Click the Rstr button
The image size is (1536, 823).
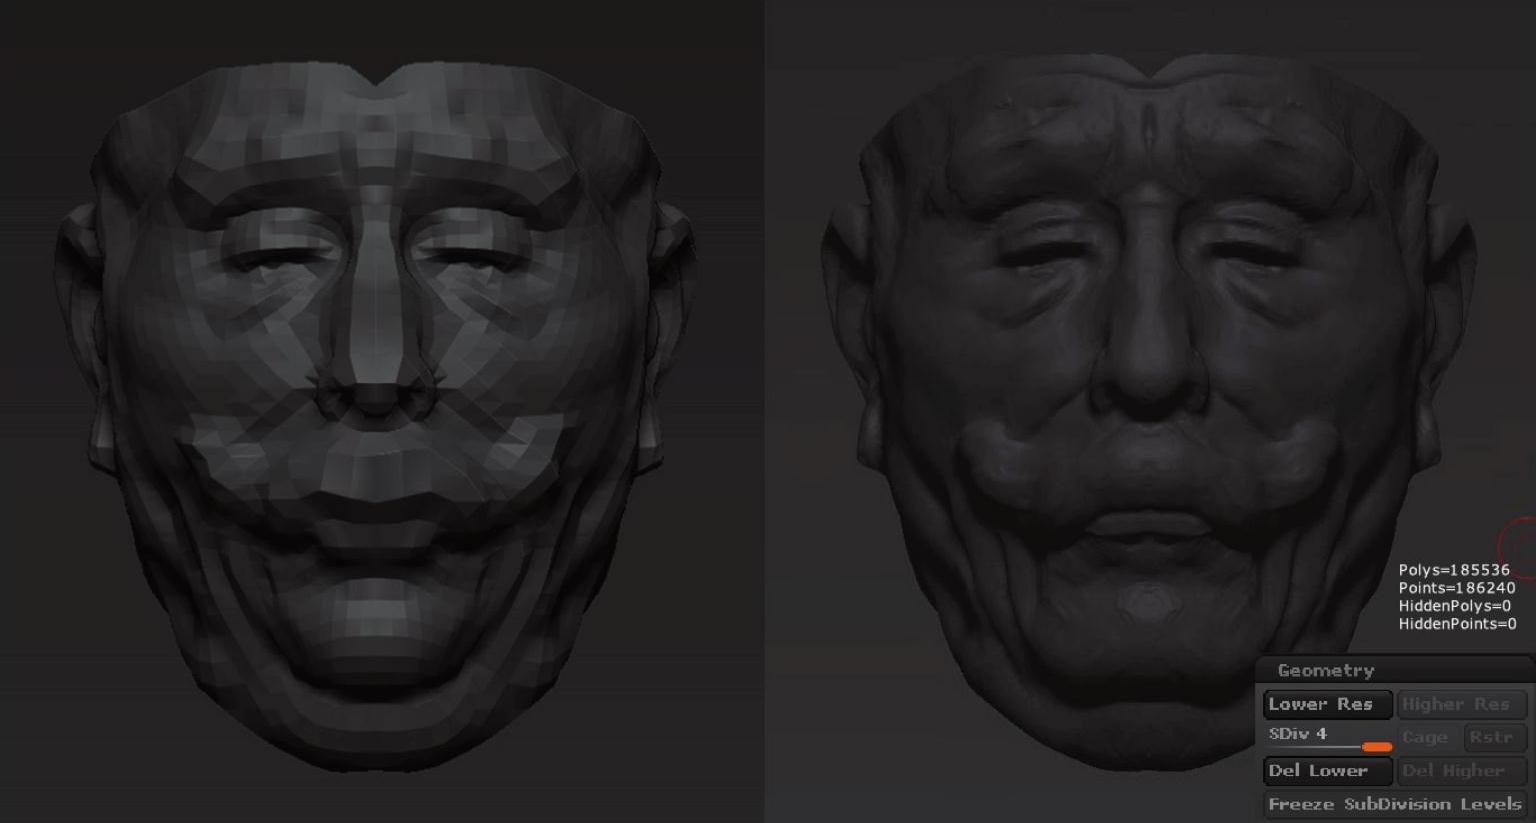[1495, 737]
